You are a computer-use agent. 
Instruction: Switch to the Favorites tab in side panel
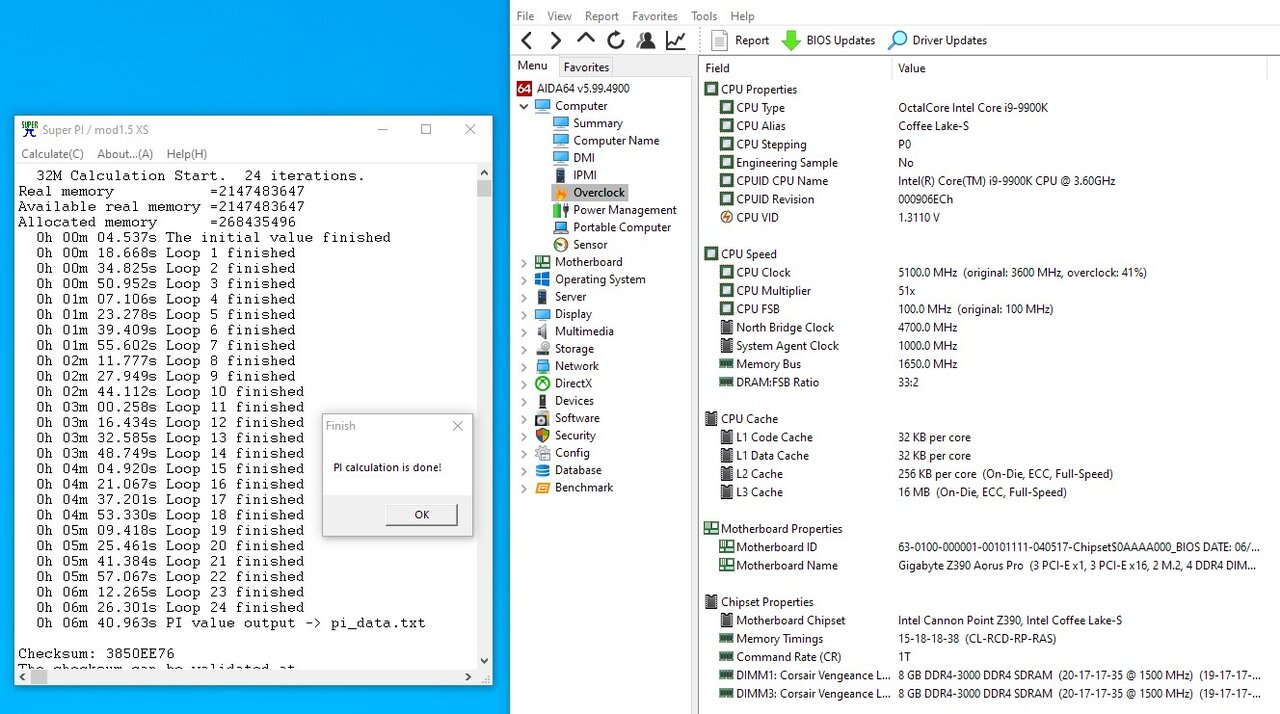click(x=586, y=67)
